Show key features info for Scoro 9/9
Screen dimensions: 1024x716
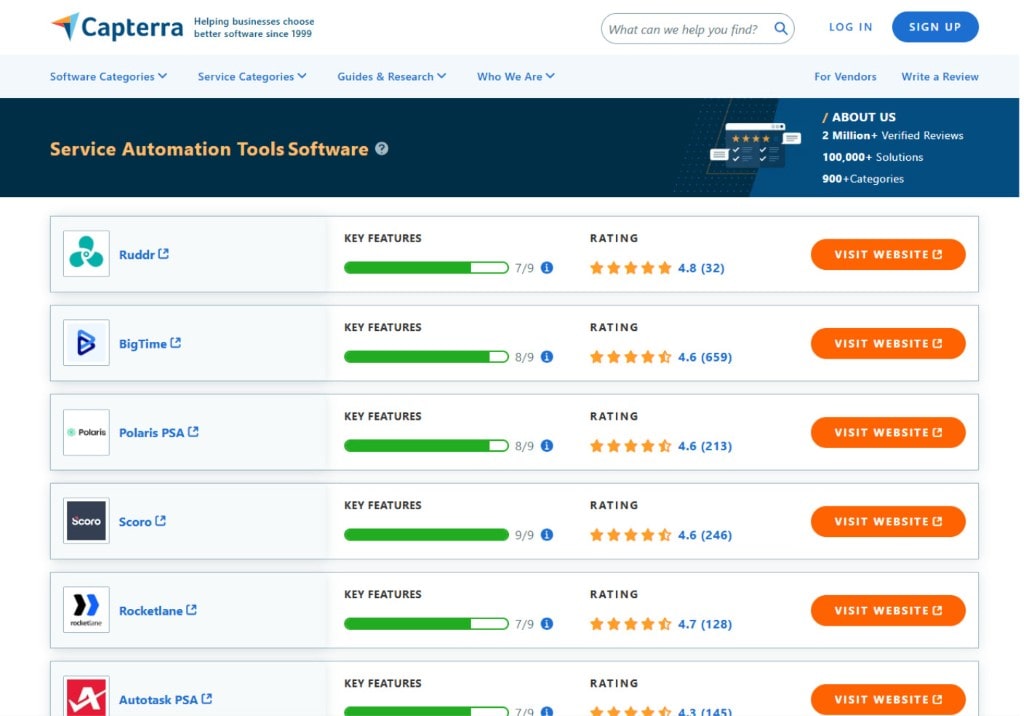click(547, 535)
